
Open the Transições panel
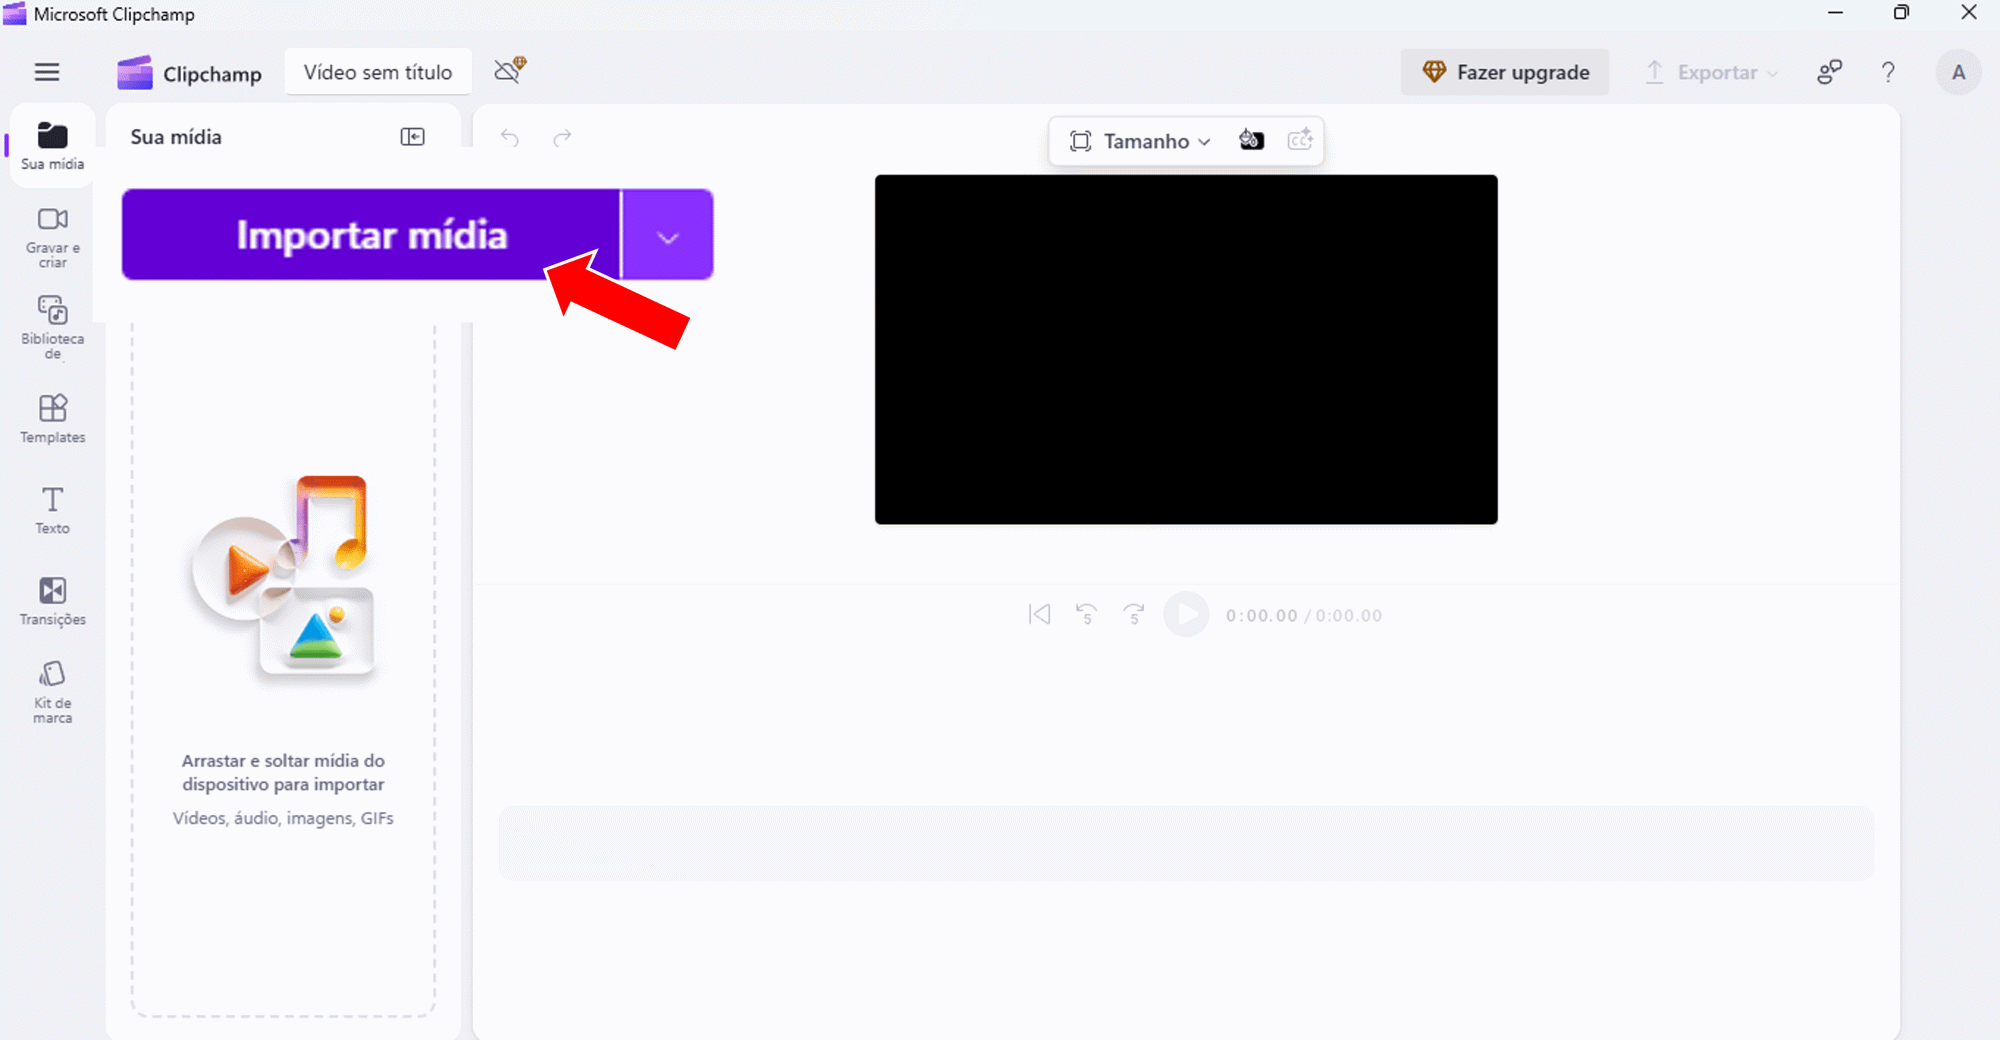pos(52,601)
